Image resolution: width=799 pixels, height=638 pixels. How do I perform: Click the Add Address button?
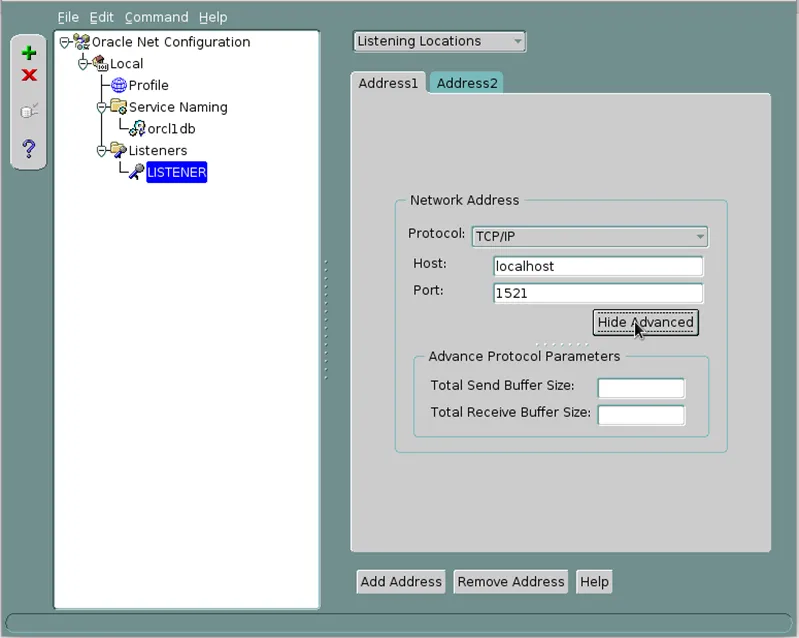pos(401,582)
